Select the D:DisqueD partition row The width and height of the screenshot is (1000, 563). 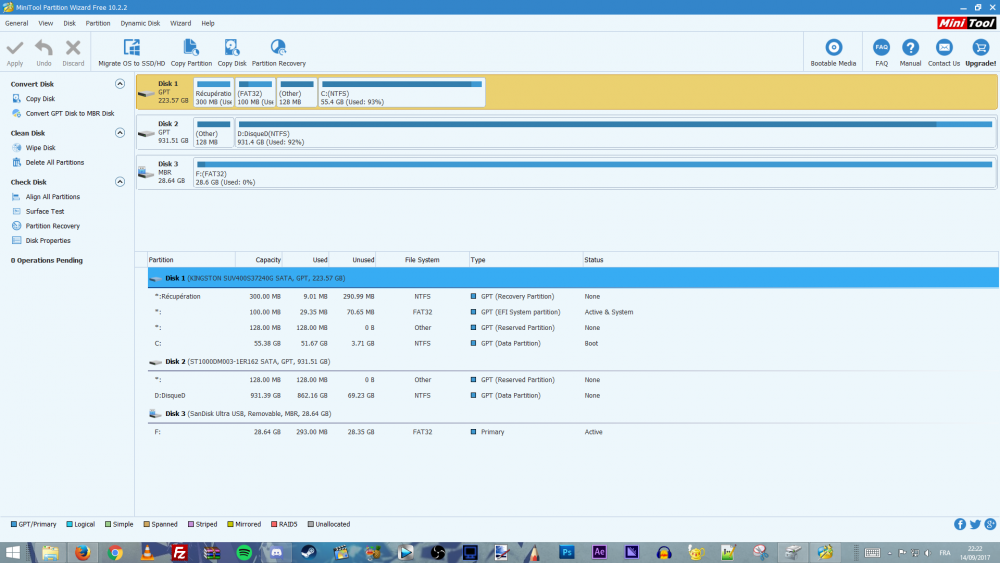tap(573, 395)
